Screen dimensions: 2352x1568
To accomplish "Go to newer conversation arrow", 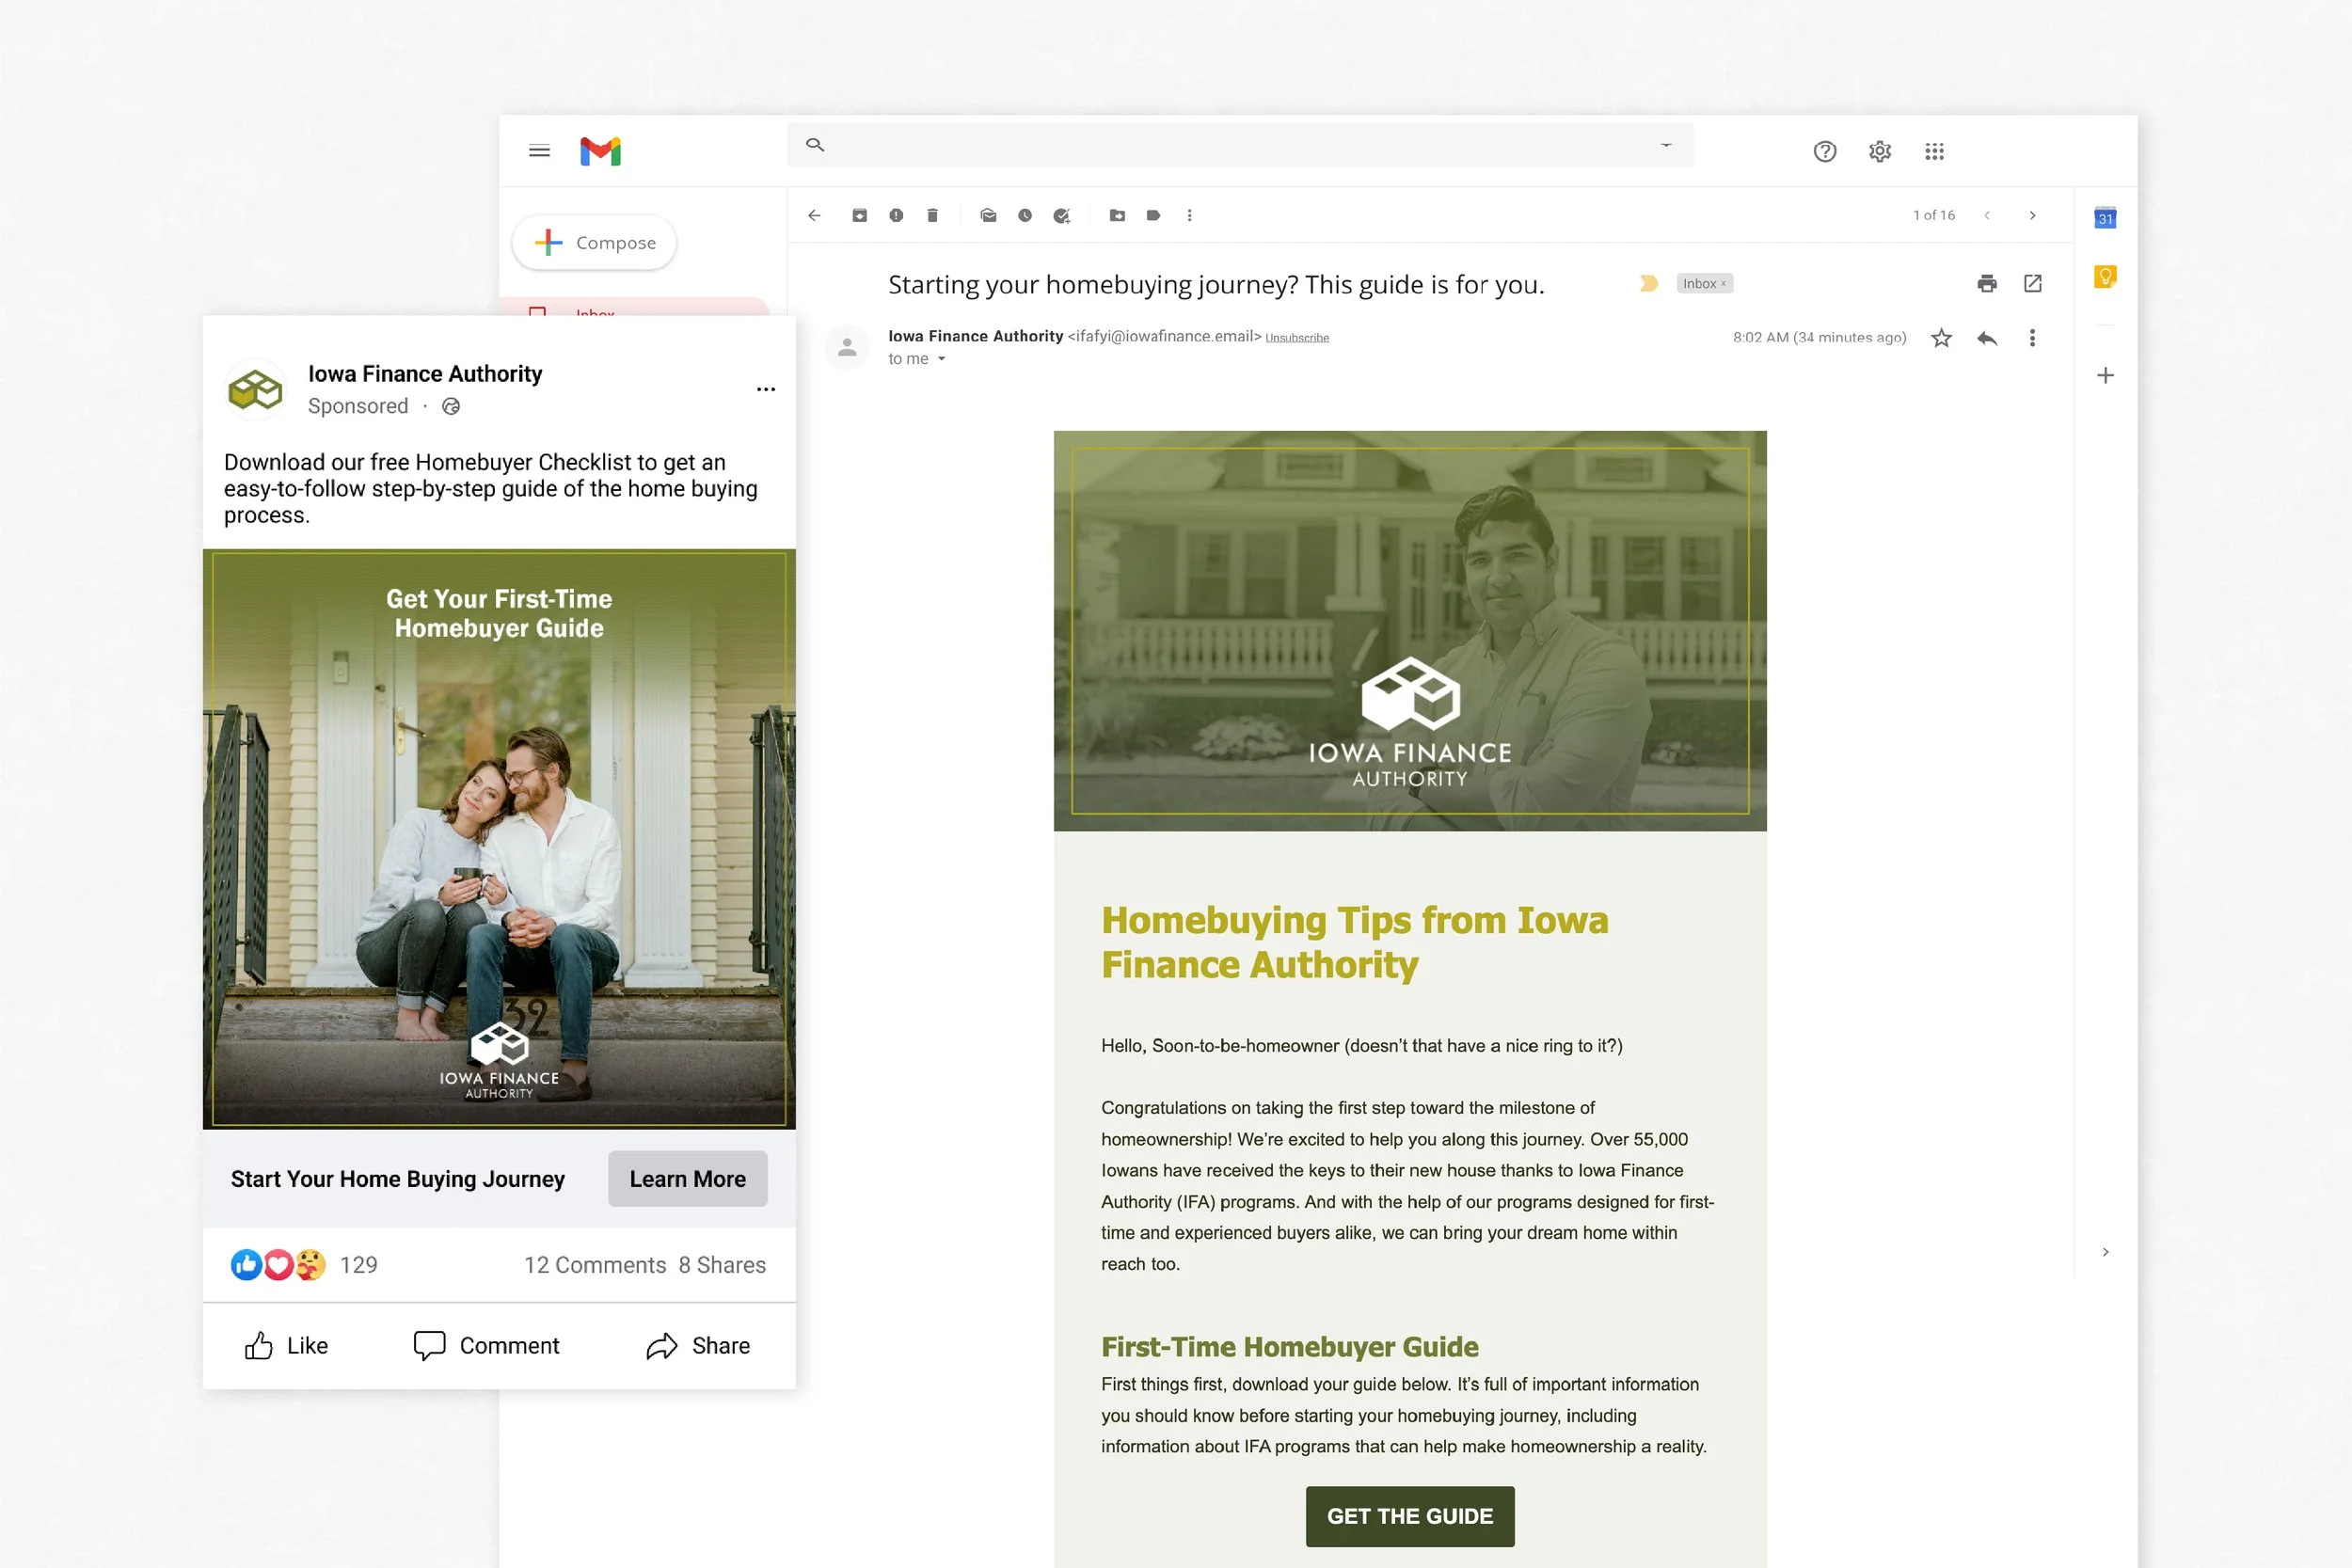I will 1987,215.
